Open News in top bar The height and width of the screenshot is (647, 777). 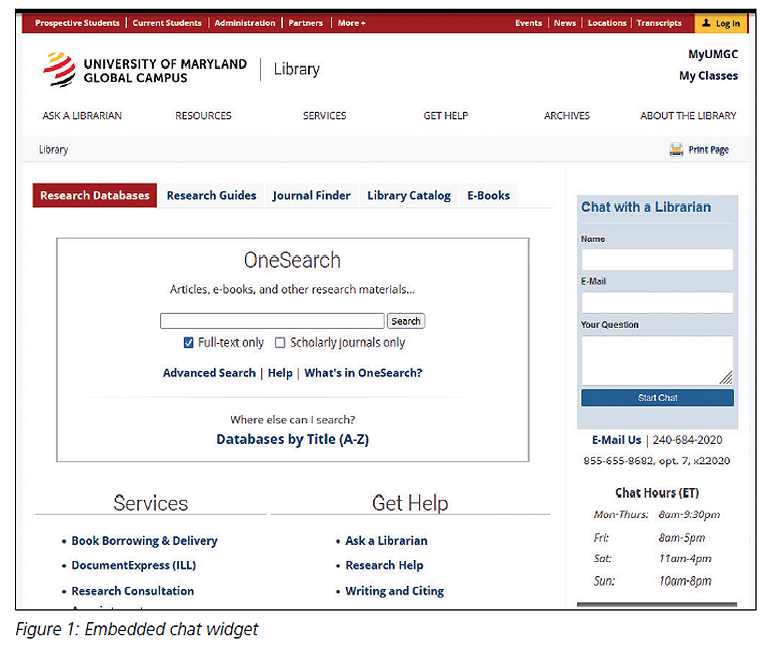(564, 23)
